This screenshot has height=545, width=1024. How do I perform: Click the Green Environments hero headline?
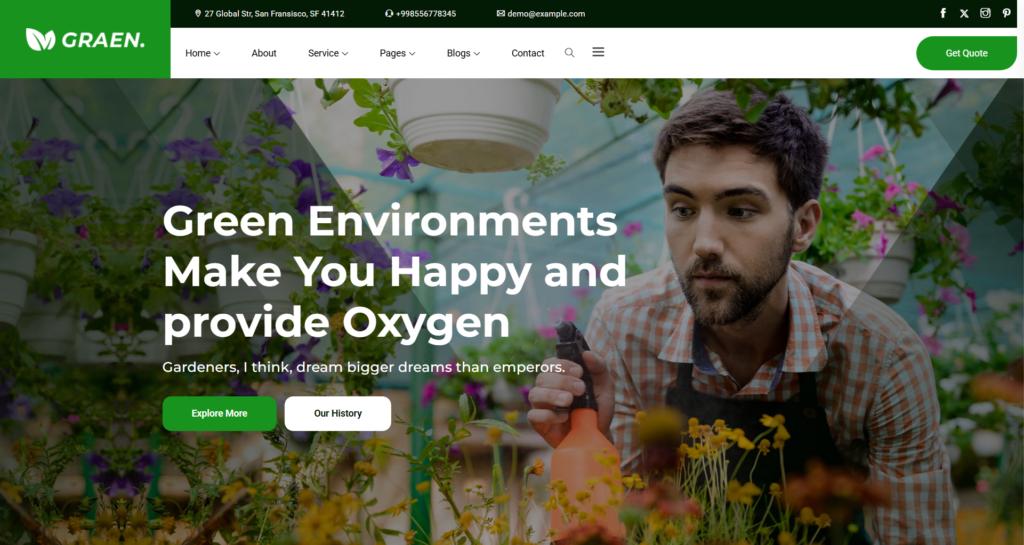(x=394, y=272)
